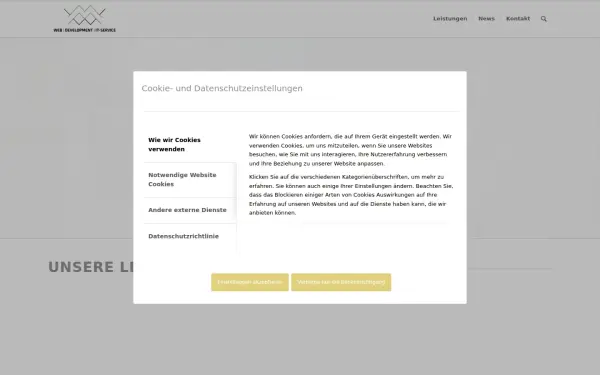
Task: Click the right yellow button in the cookie dialog
Action: 341,282
